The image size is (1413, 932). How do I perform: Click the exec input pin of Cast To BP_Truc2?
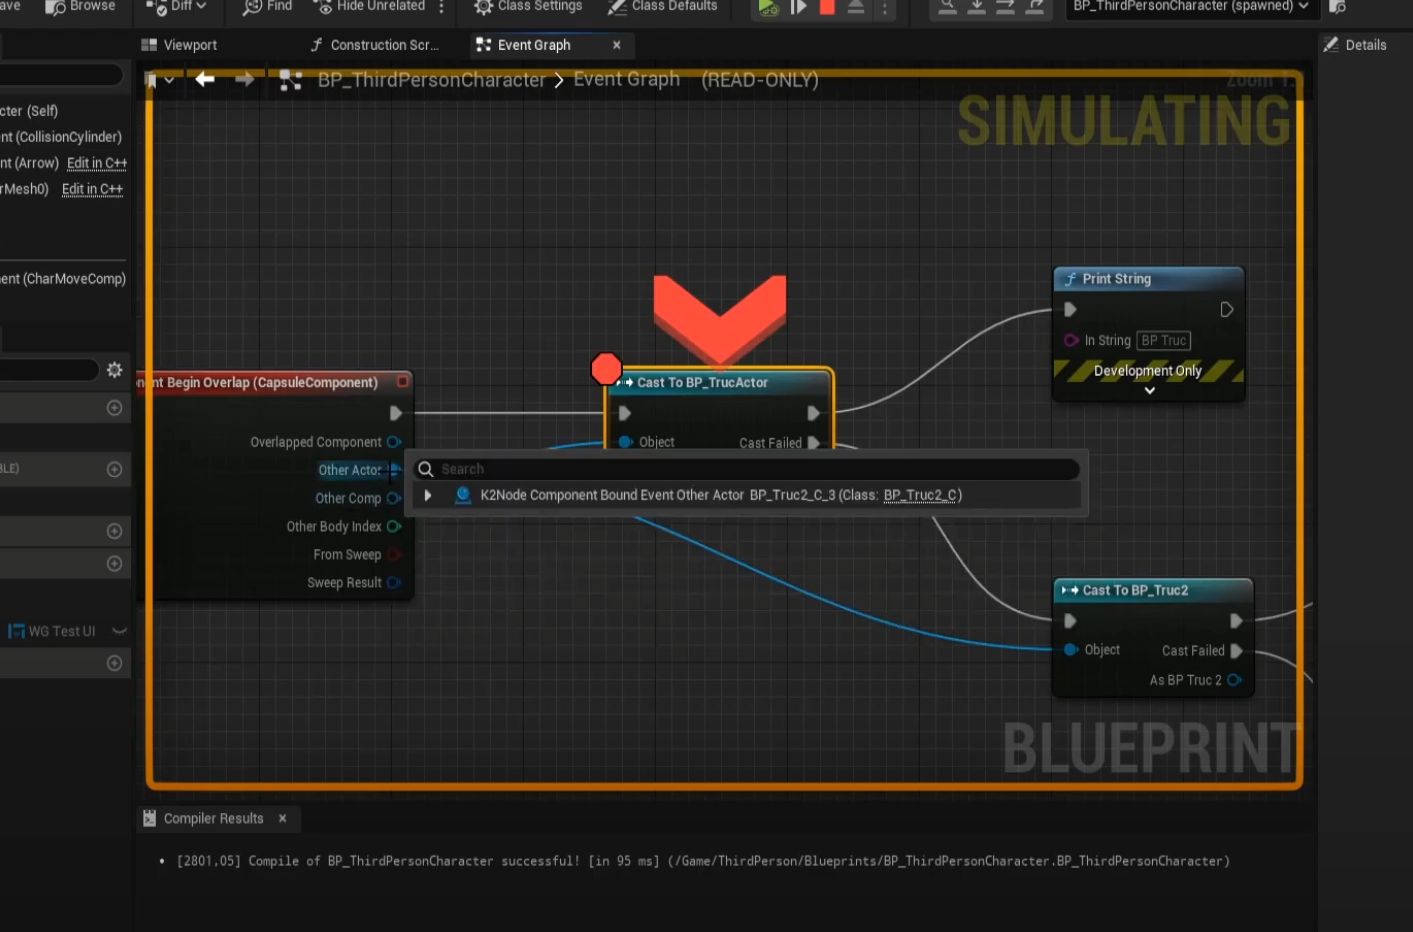click(1070, 621)
